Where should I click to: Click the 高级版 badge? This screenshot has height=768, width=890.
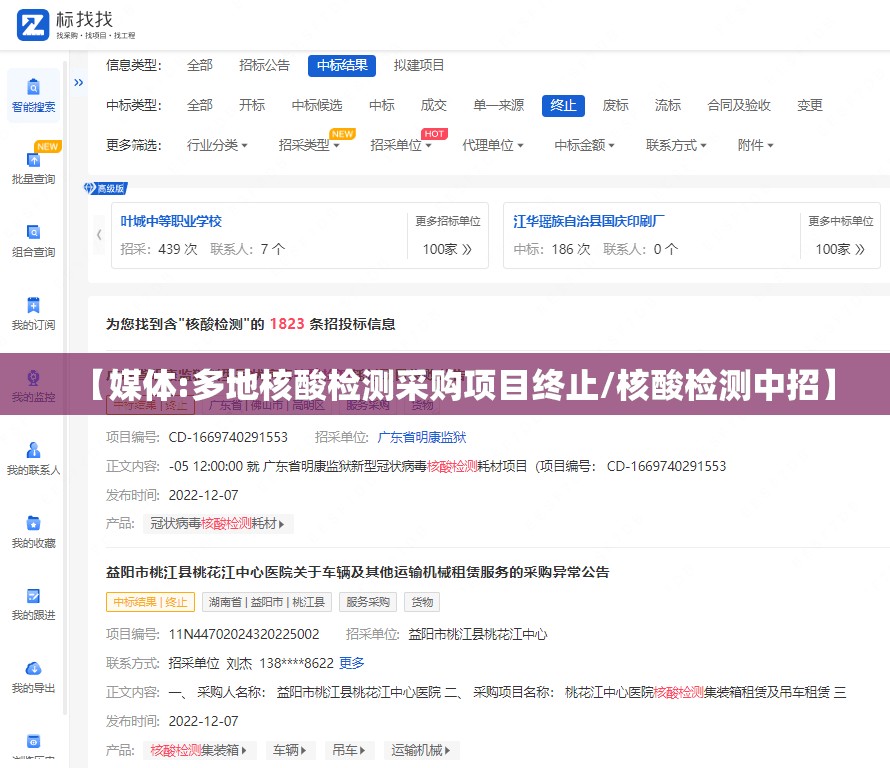[x=106, y=188]
